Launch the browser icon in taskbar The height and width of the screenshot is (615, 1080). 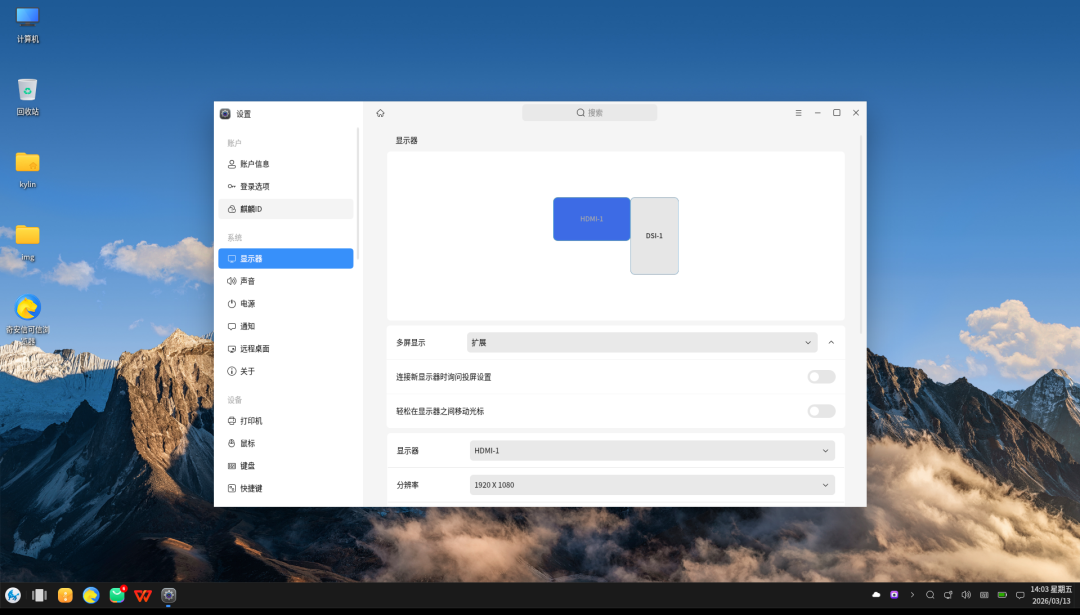pyautogui.click(x=91, y=595)
